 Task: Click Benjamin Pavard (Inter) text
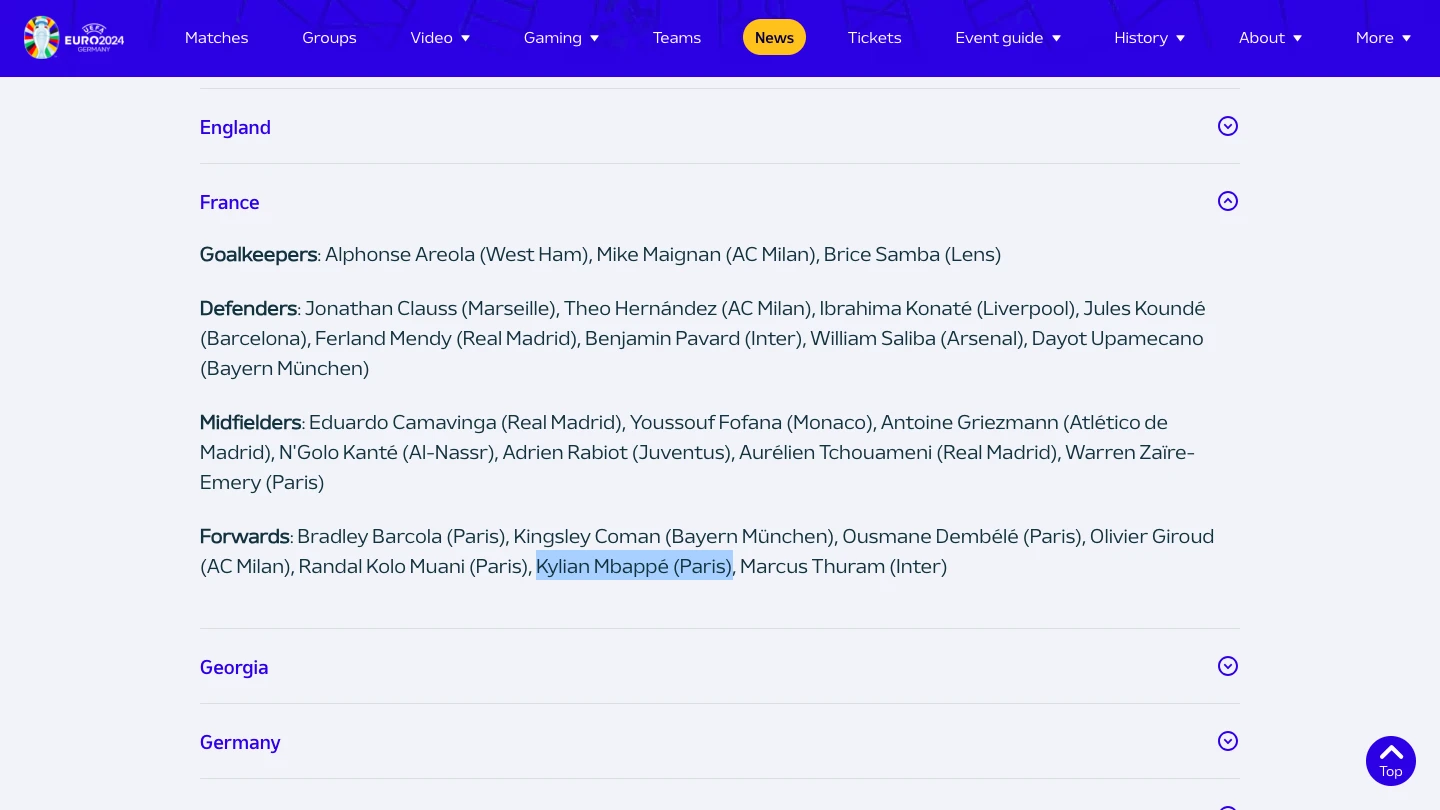[693, 338]
